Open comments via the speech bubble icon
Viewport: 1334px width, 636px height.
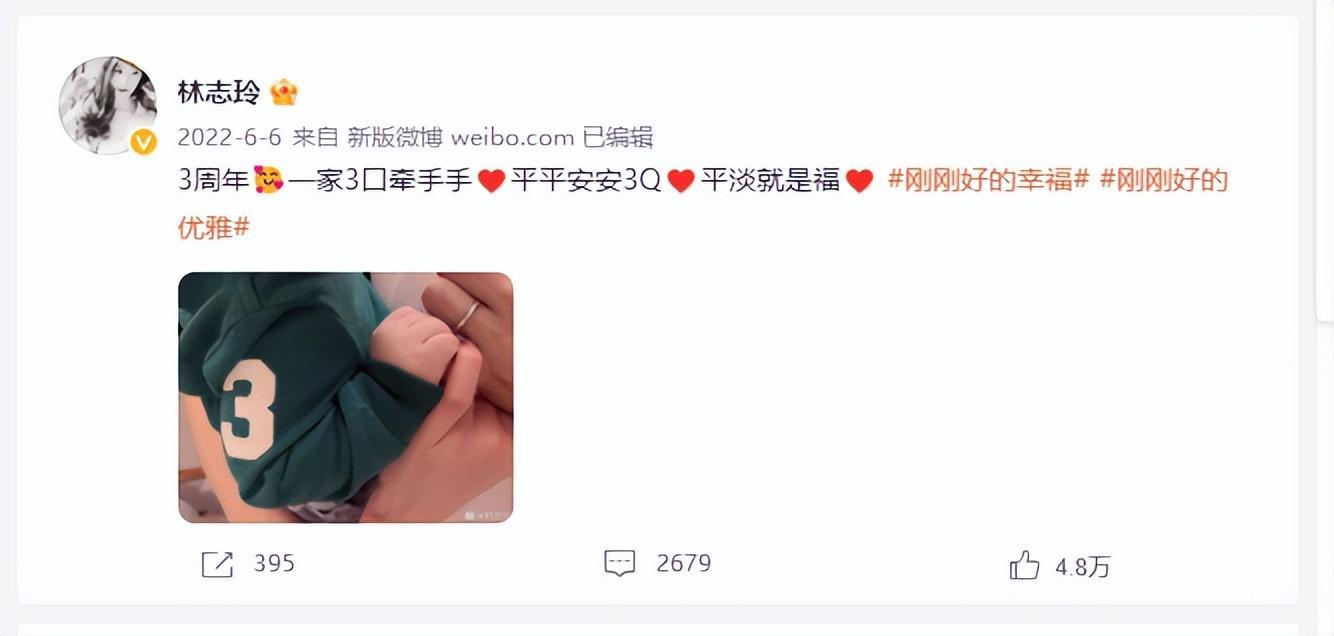point(620,564)
